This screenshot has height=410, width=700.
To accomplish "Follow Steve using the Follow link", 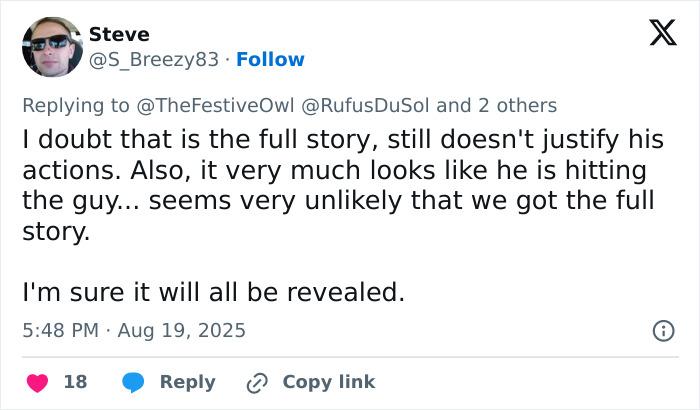I will pyautogui.click(x=270, y=60).
